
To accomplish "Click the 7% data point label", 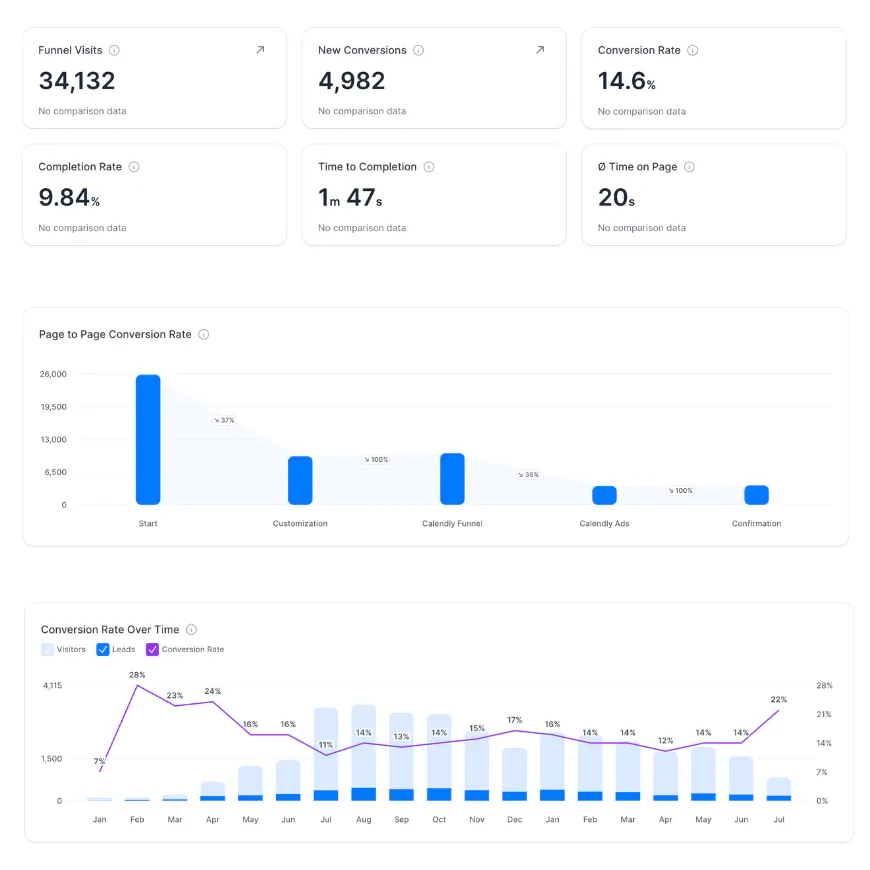I will [x=99, y=761].
